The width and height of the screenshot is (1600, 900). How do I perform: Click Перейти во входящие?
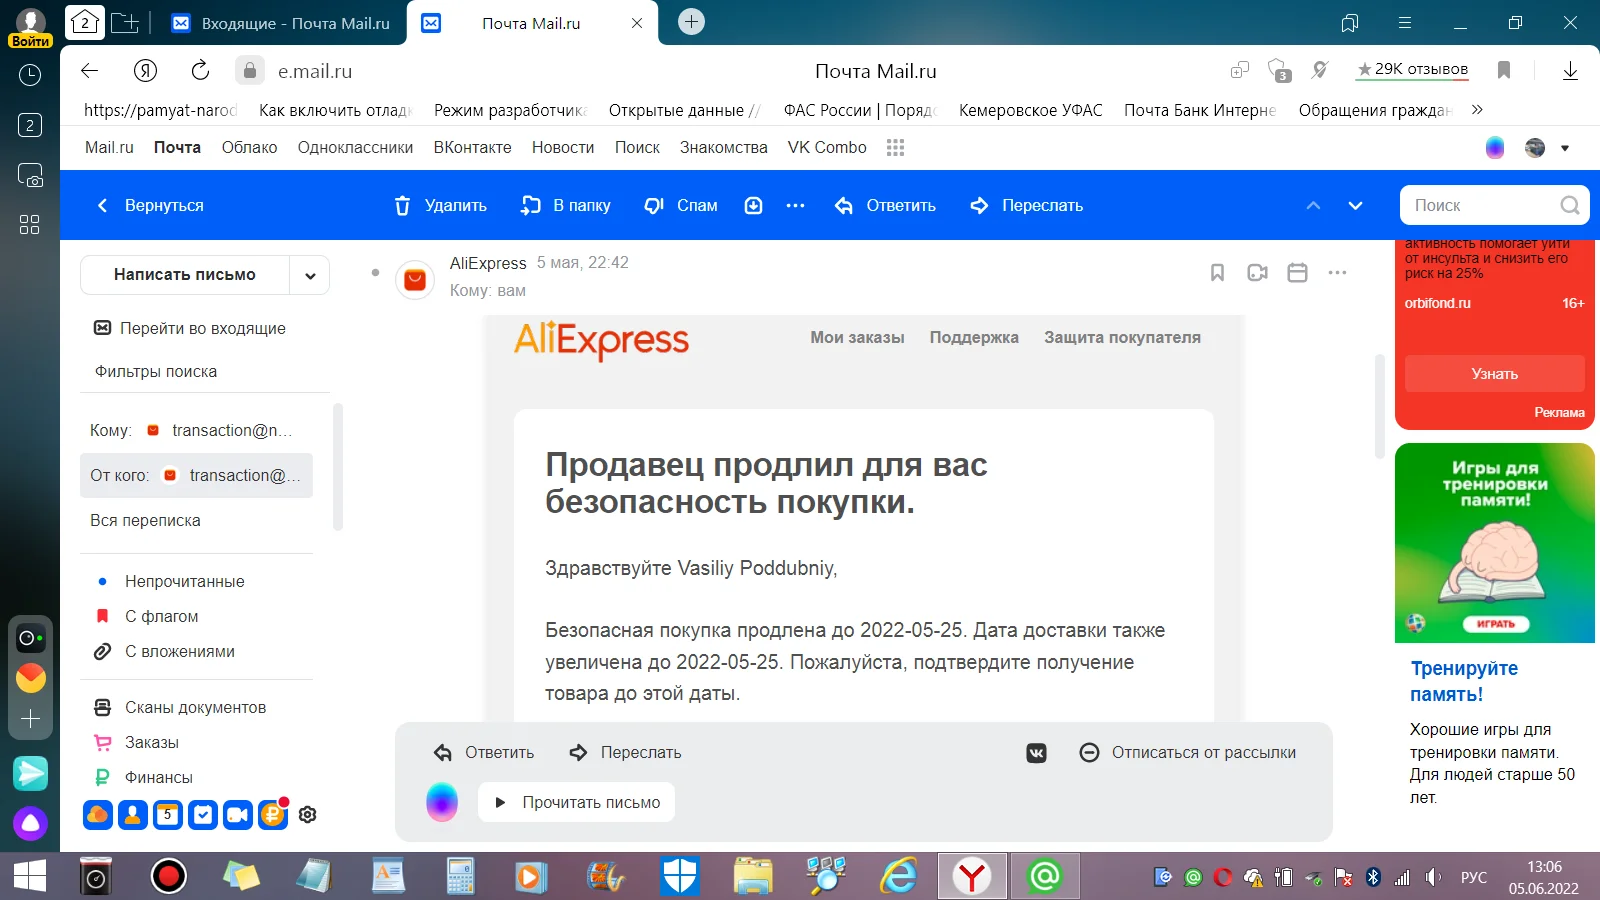189,328
